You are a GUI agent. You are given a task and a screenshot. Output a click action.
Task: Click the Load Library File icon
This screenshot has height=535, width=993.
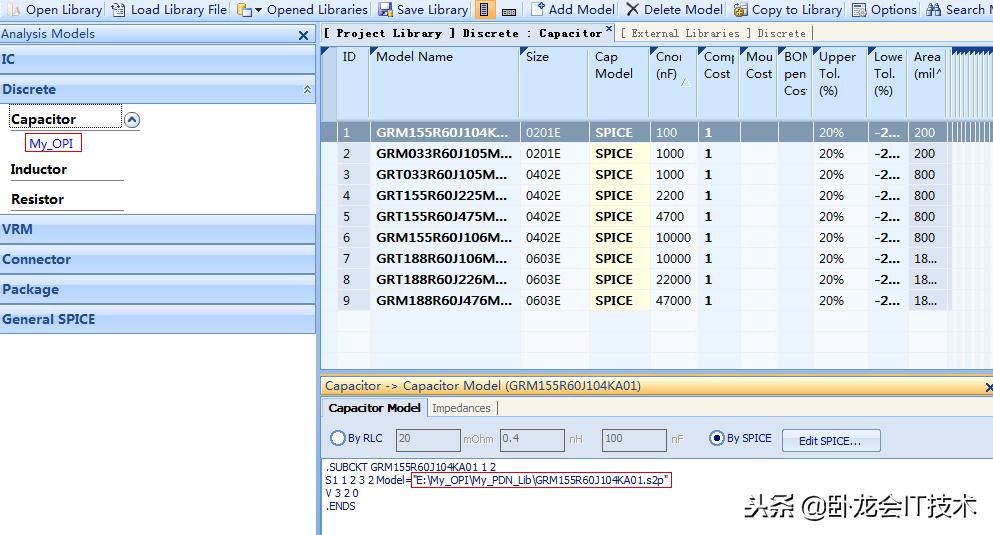(118, 10)
